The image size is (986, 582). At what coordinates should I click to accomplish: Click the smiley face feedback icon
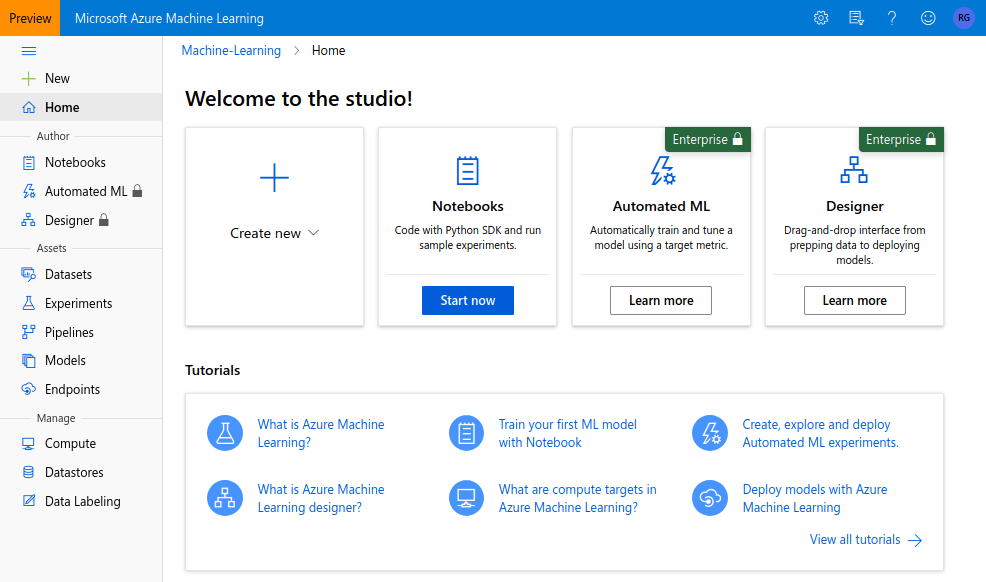click(928, 18)
